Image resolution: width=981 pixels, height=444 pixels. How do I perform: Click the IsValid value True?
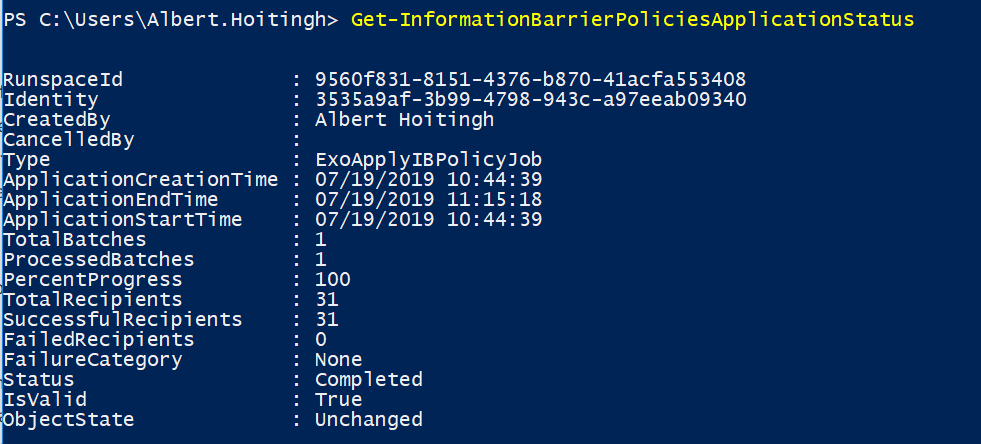[338, 399]
